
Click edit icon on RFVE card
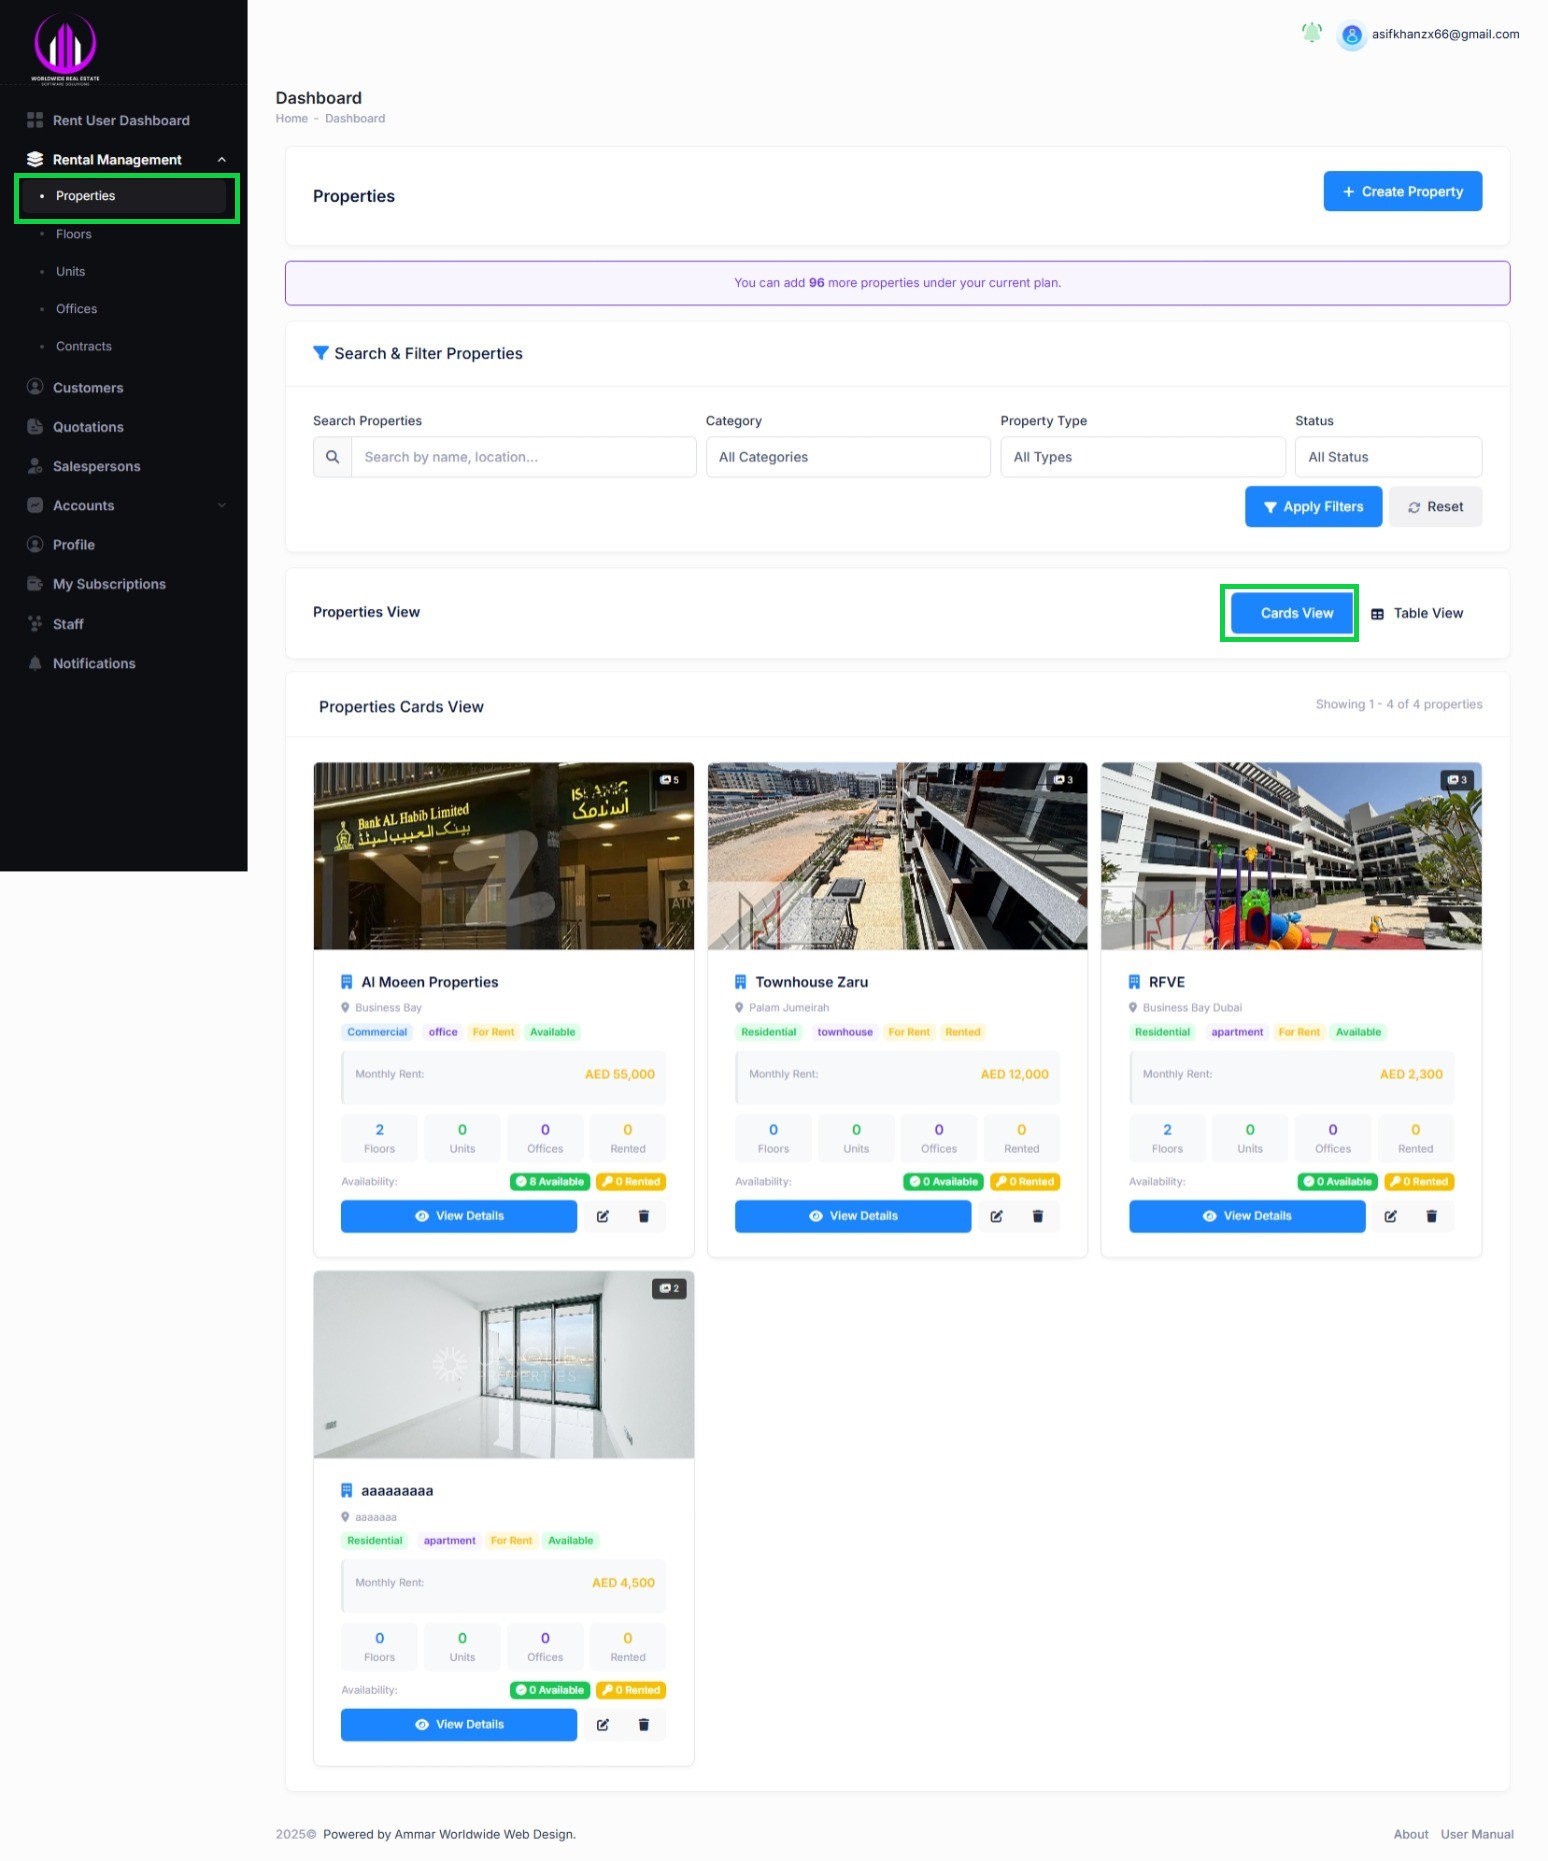(x=1390, y=1216)
